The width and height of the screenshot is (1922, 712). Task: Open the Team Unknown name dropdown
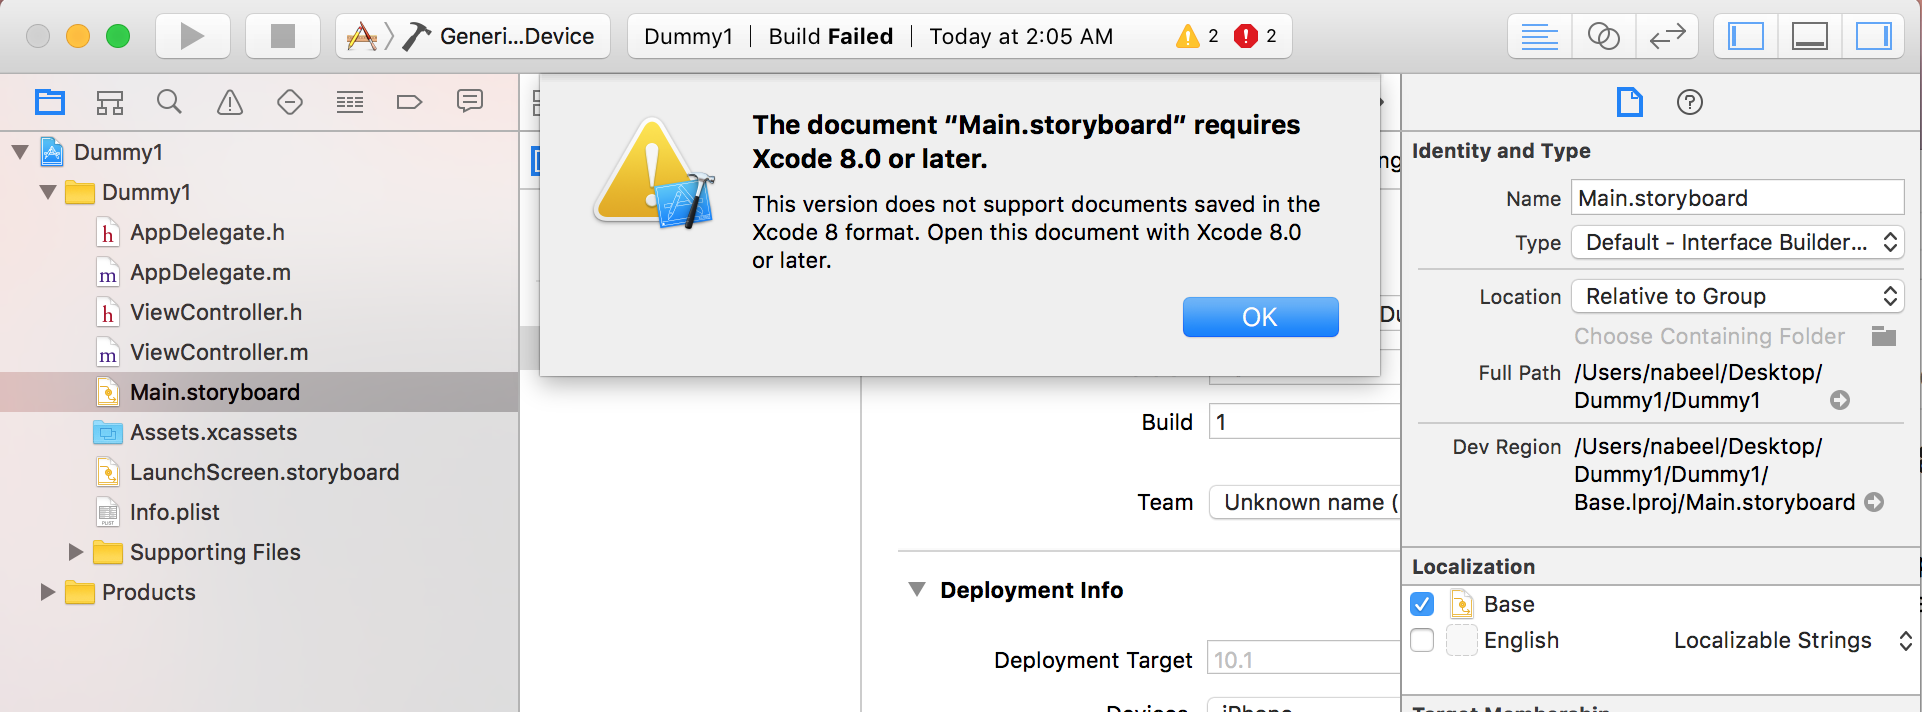(1304, 502)
